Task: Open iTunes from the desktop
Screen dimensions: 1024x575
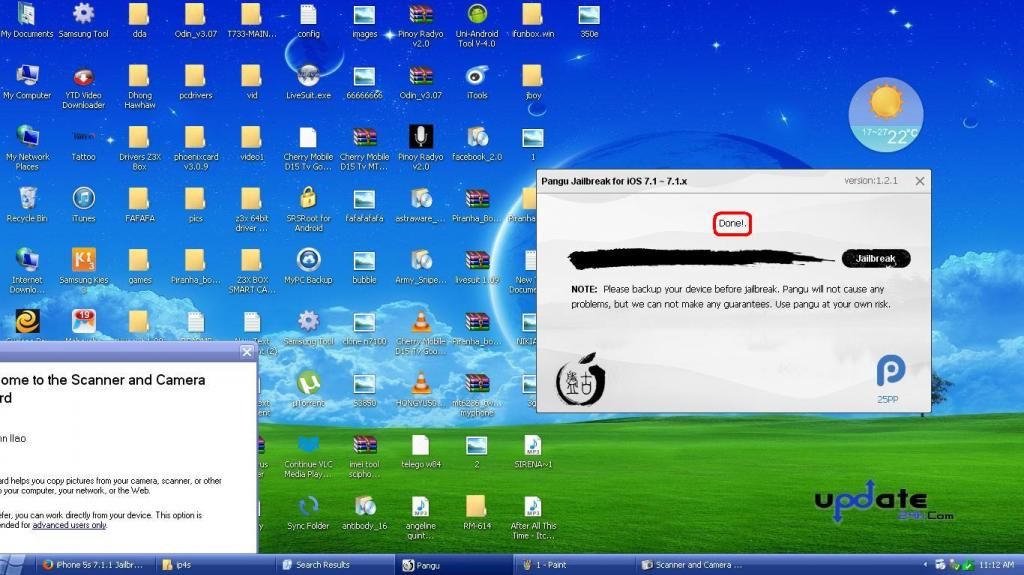Action: pyautogui.click(x=84, y=198)
